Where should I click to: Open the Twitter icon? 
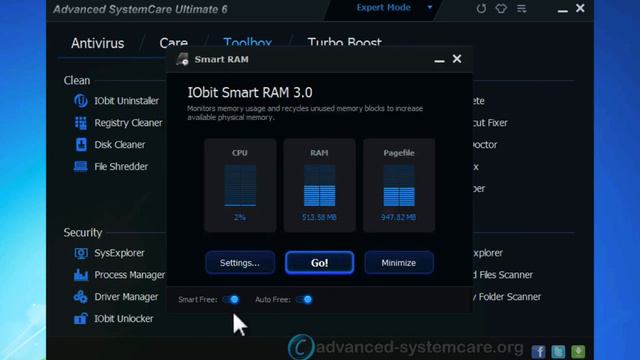pos(558,351)
